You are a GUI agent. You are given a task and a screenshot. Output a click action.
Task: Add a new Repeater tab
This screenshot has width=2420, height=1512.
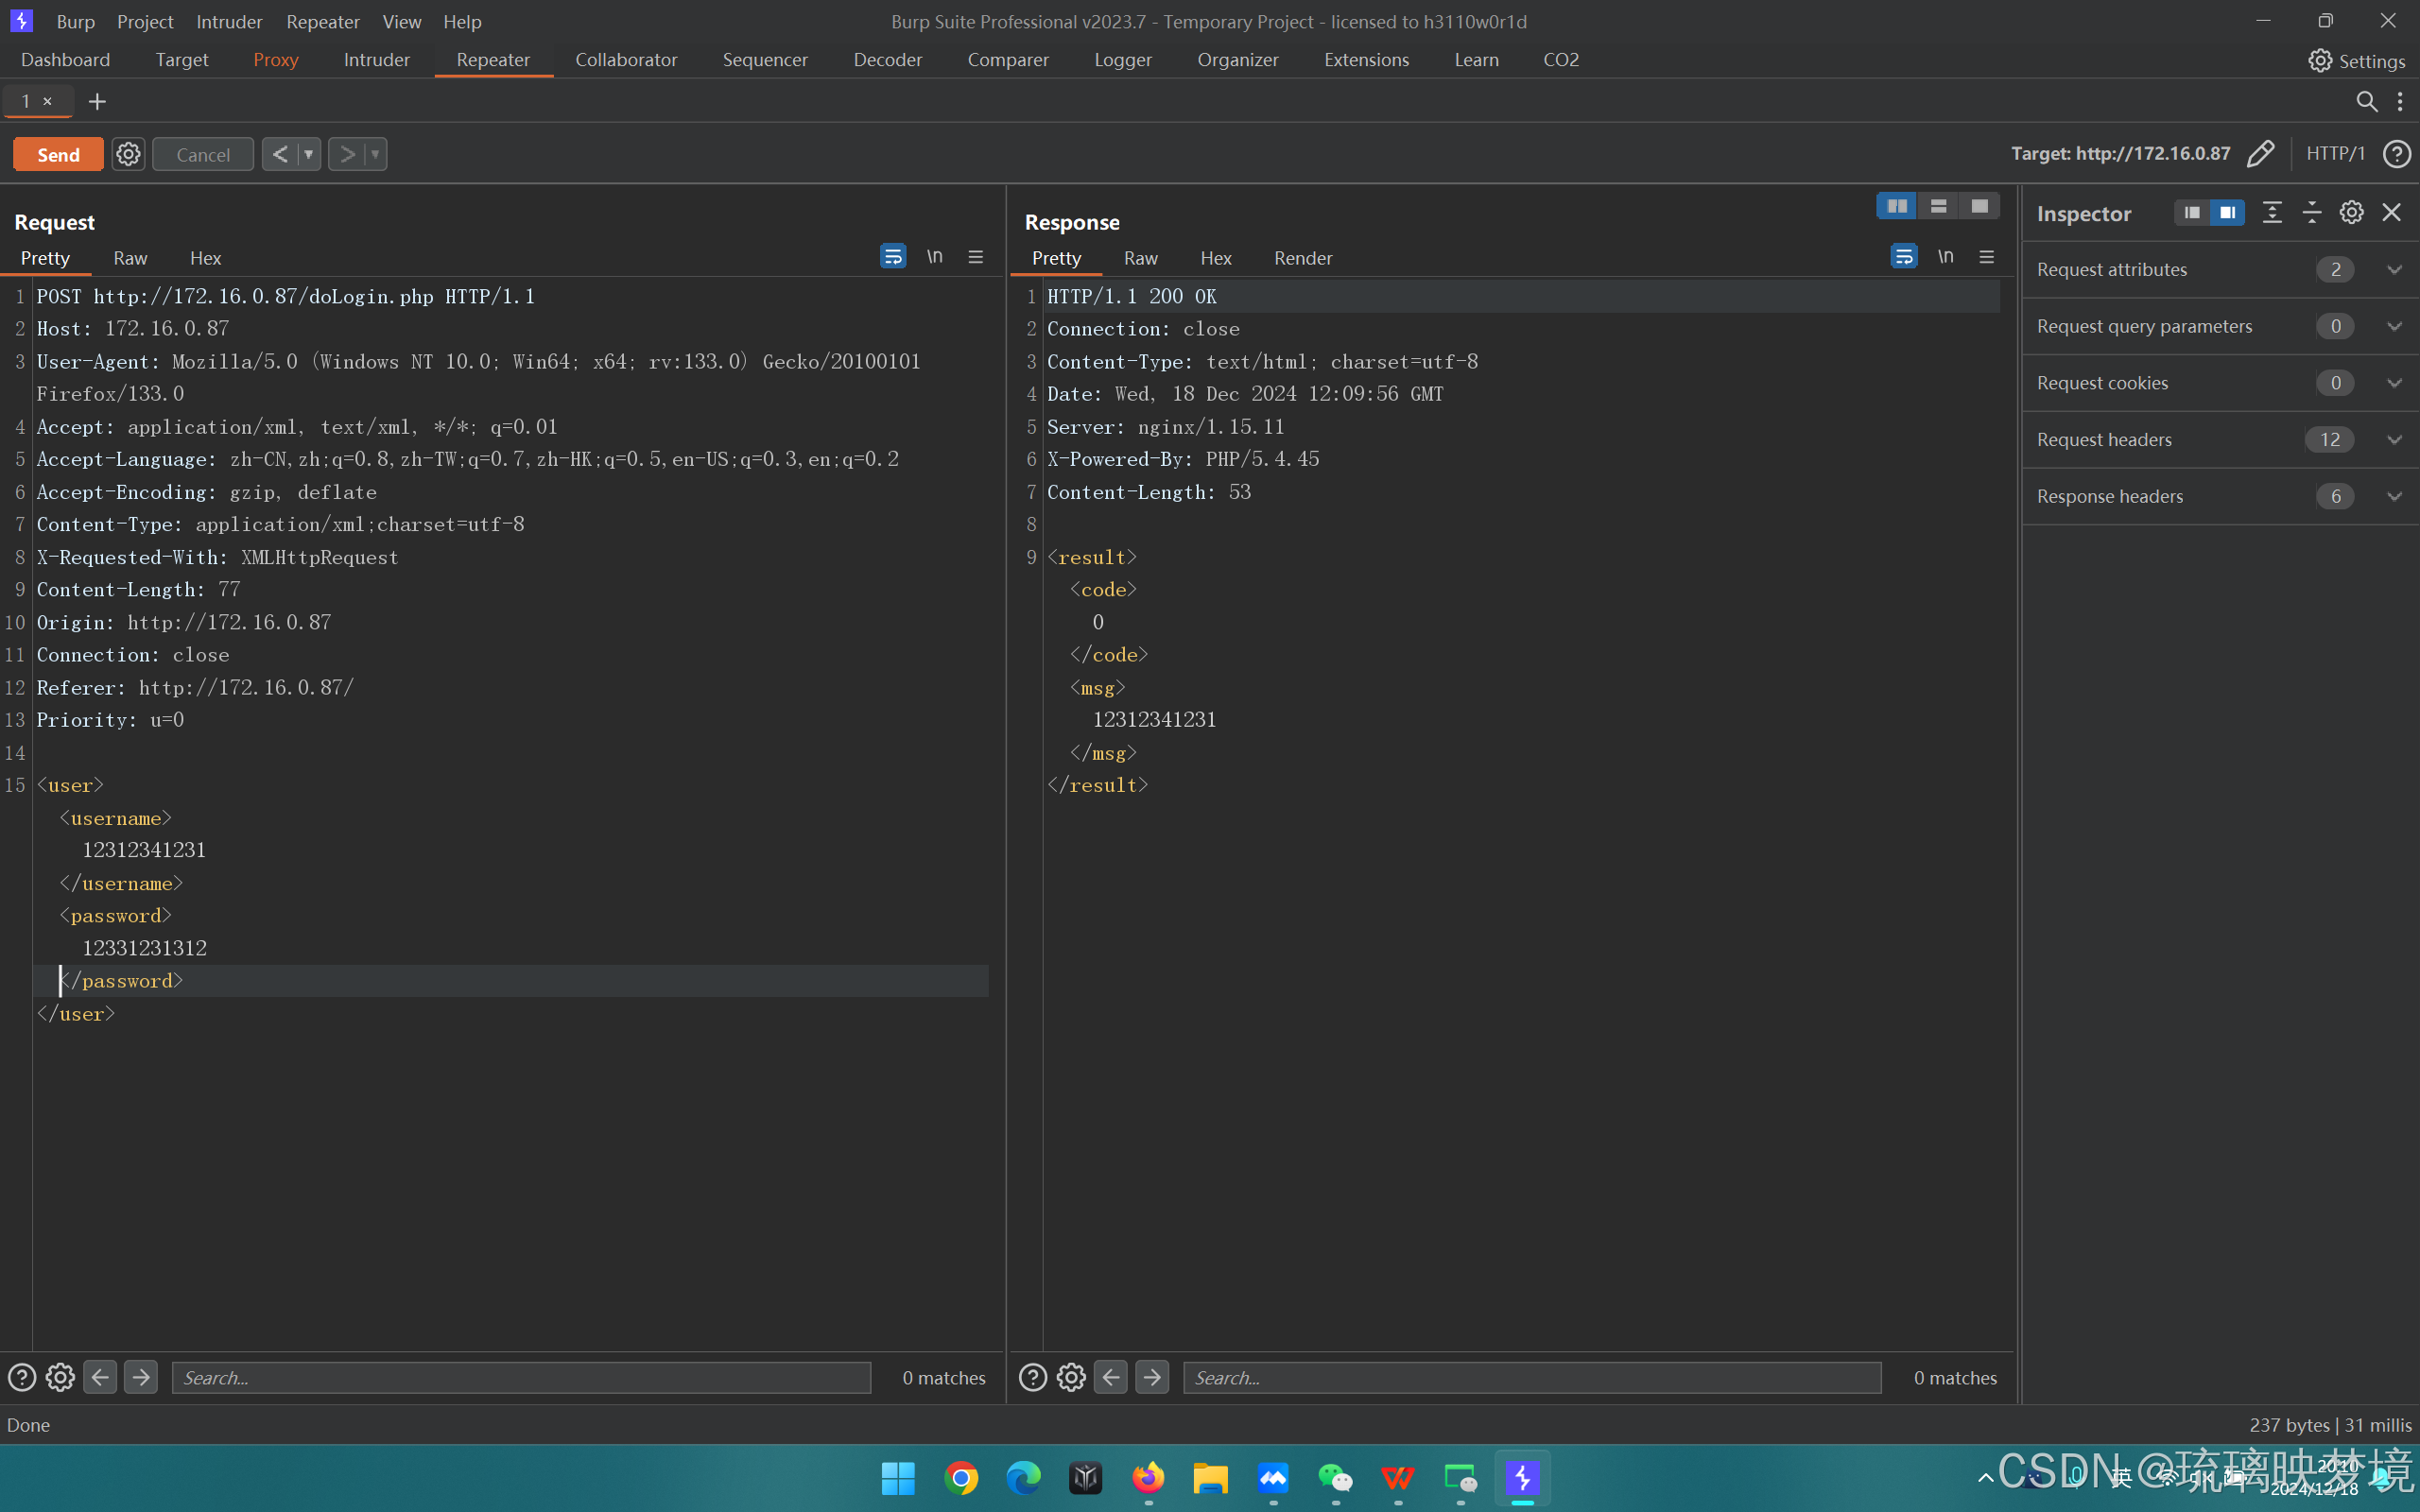(x=97, y=101)
